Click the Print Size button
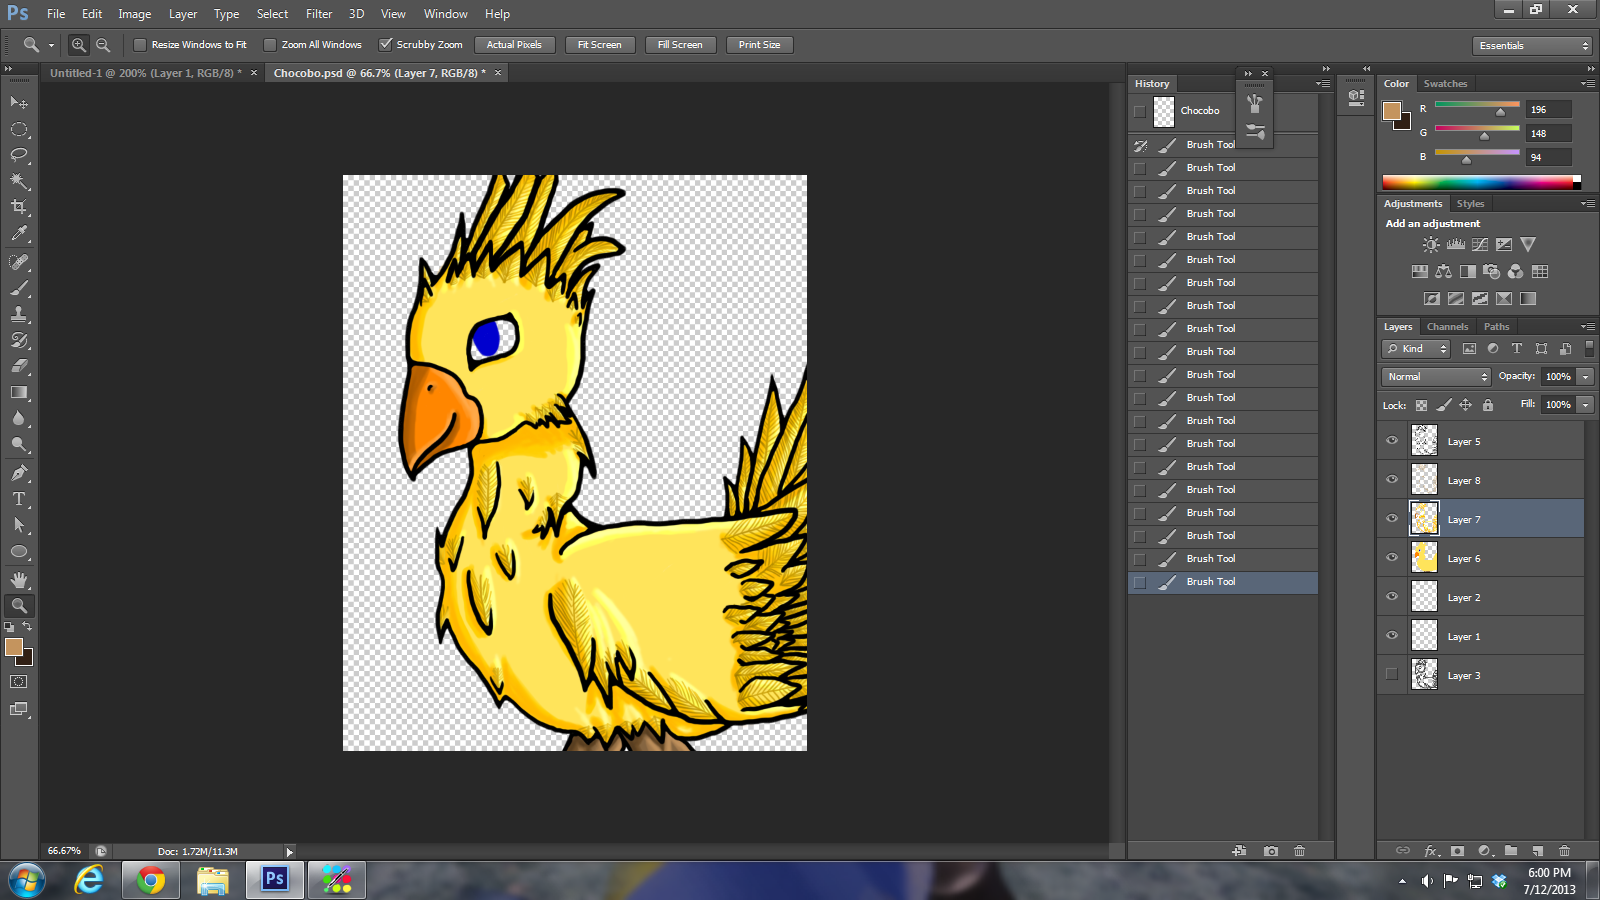Image resolution: width=1600 pixels, height=900 pixels. coord(759,45)
